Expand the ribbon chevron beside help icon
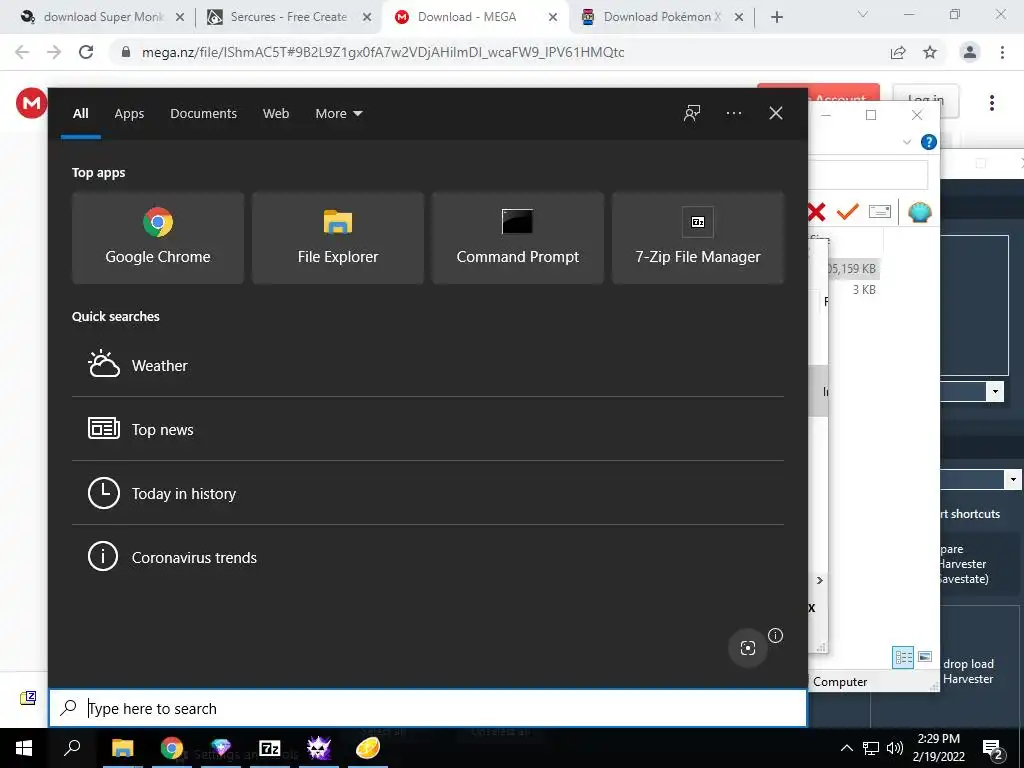The width and height of the screenshot is (1024, 768). click(906, 142)
